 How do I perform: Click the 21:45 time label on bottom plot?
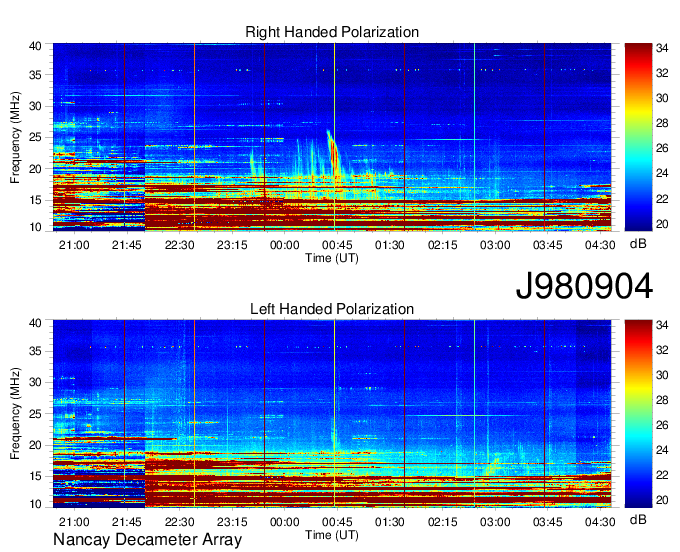(127, 522)
